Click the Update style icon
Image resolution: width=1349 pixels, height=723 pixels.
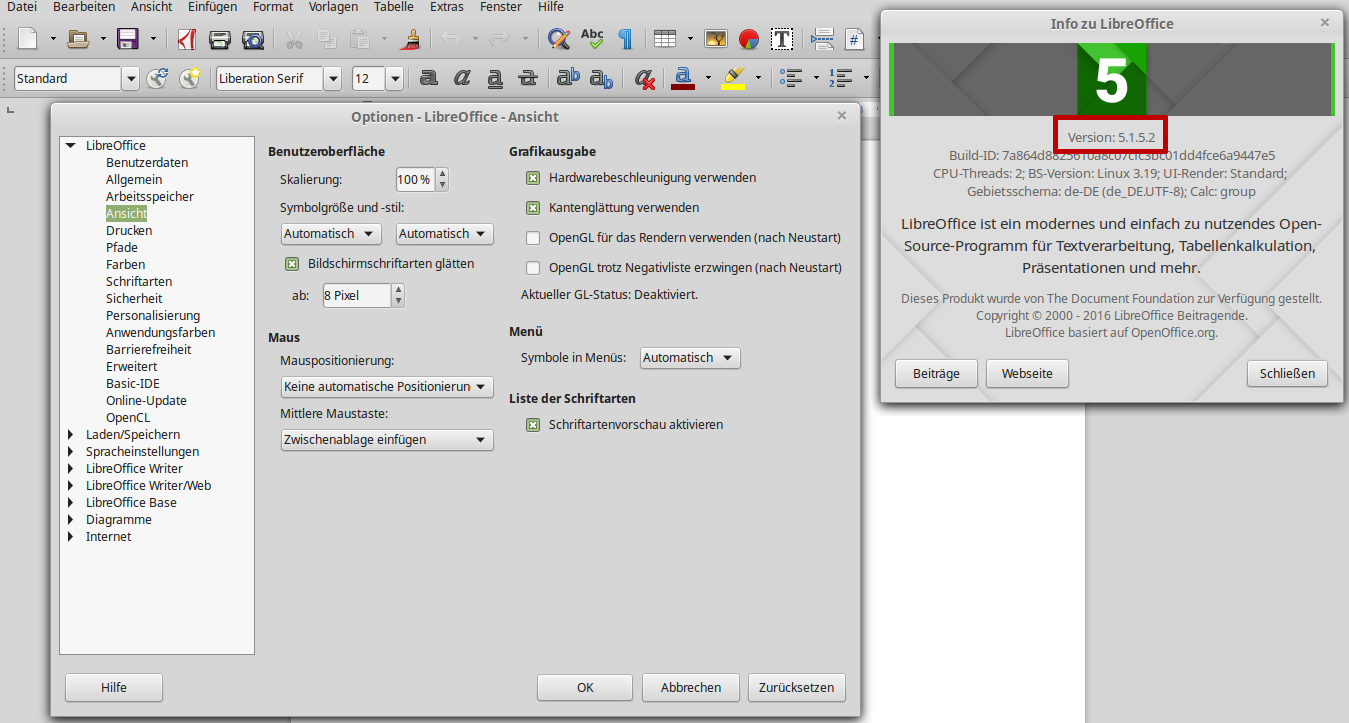click(157, 78)
